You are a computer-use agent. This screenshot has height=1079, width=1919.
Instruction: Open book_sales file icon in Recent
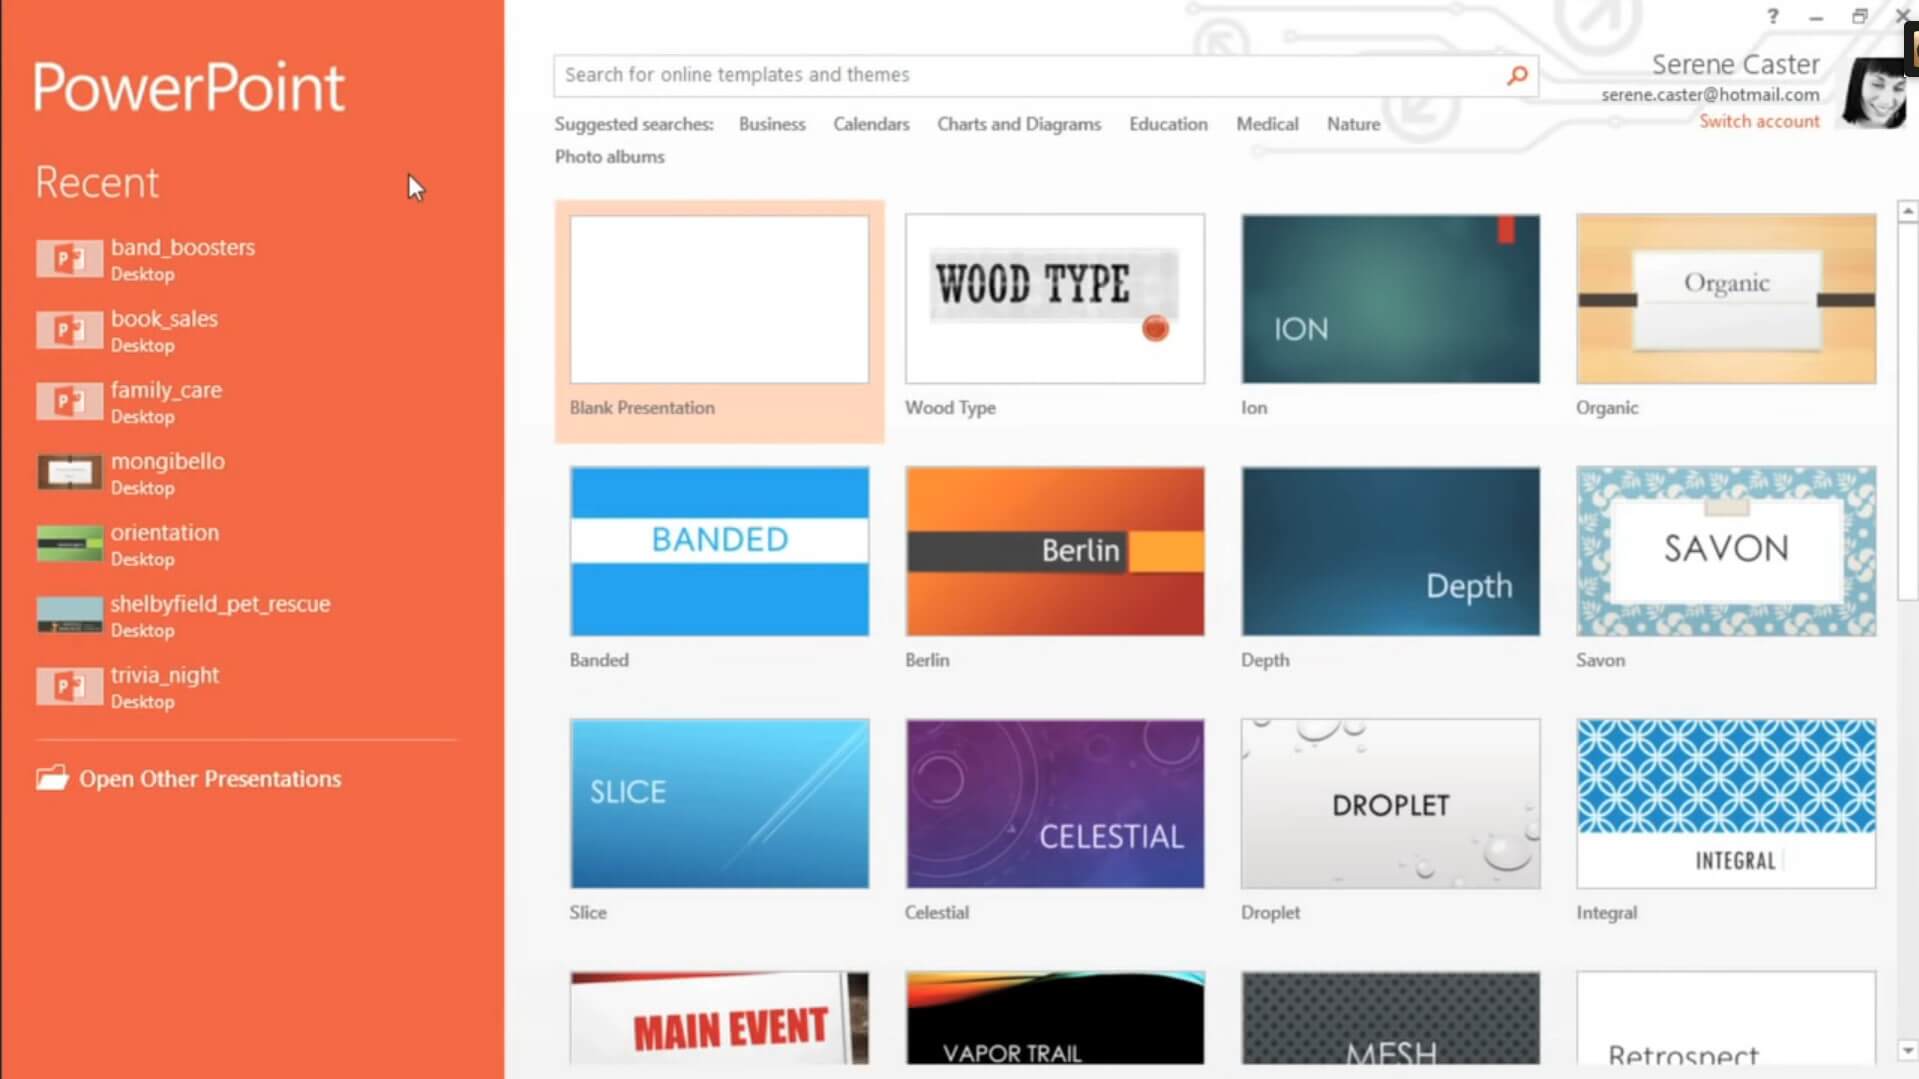[69, 330]
